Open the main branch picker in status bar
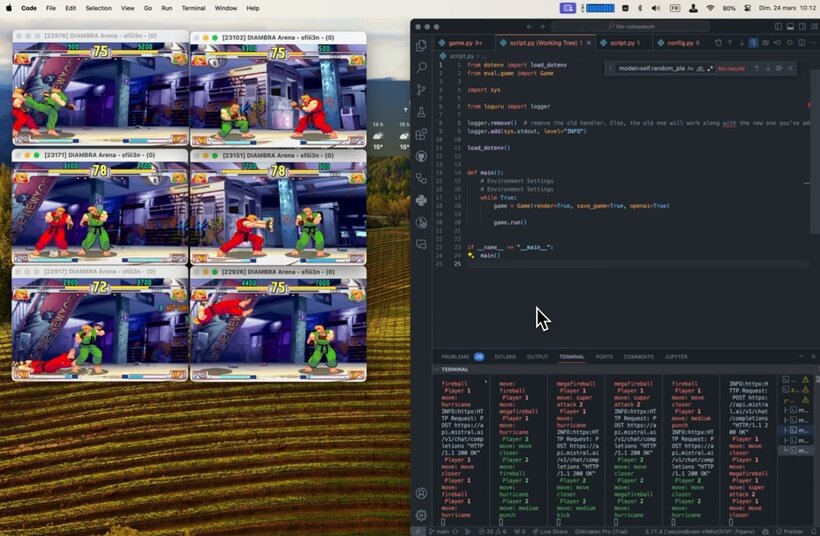This screenshot has height=536, width=820. 439,531
